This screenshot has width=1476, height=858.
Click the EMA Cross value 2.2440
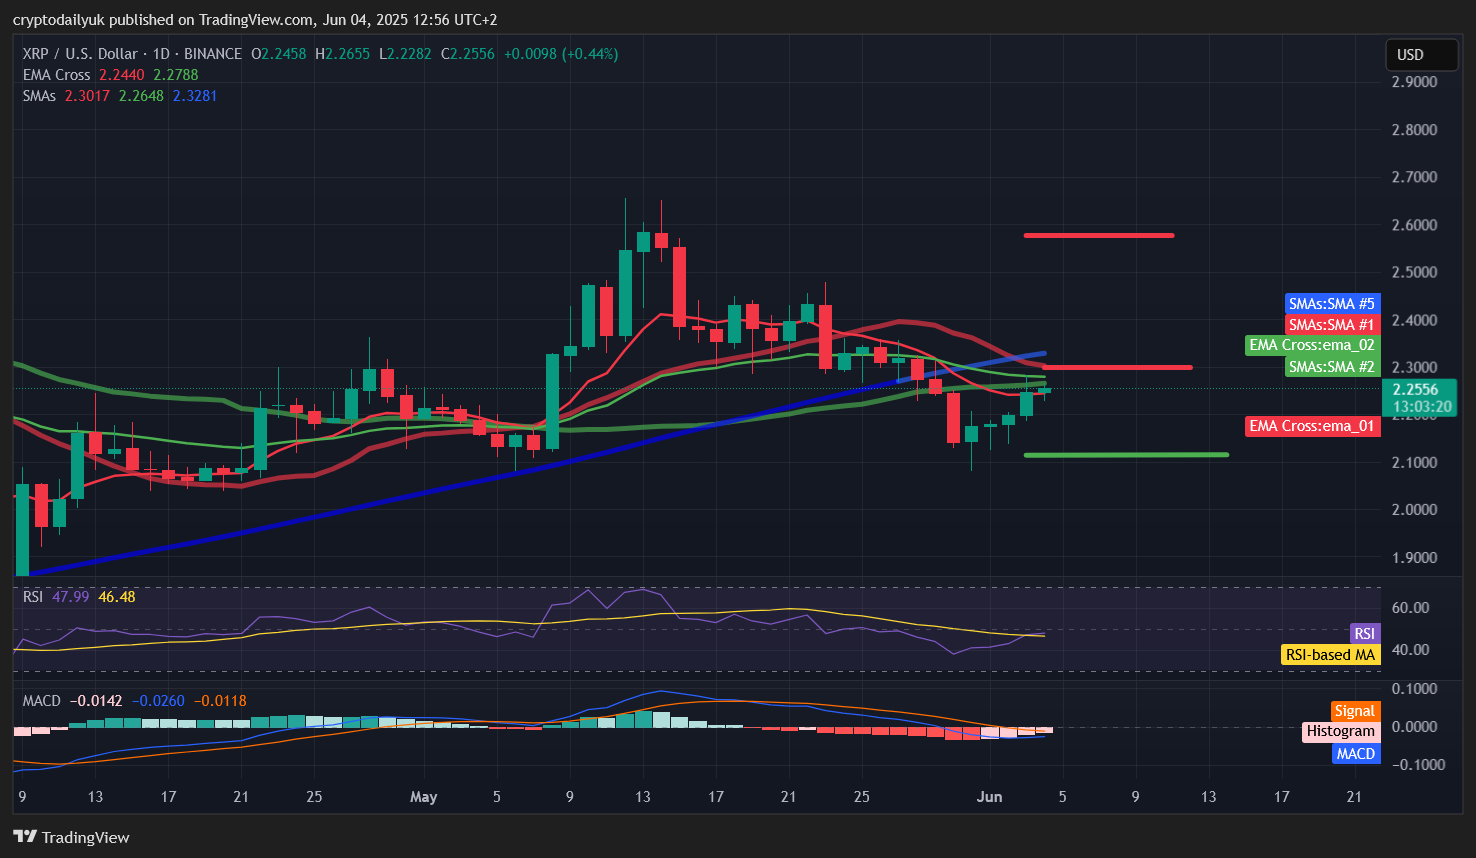(122, 75)
